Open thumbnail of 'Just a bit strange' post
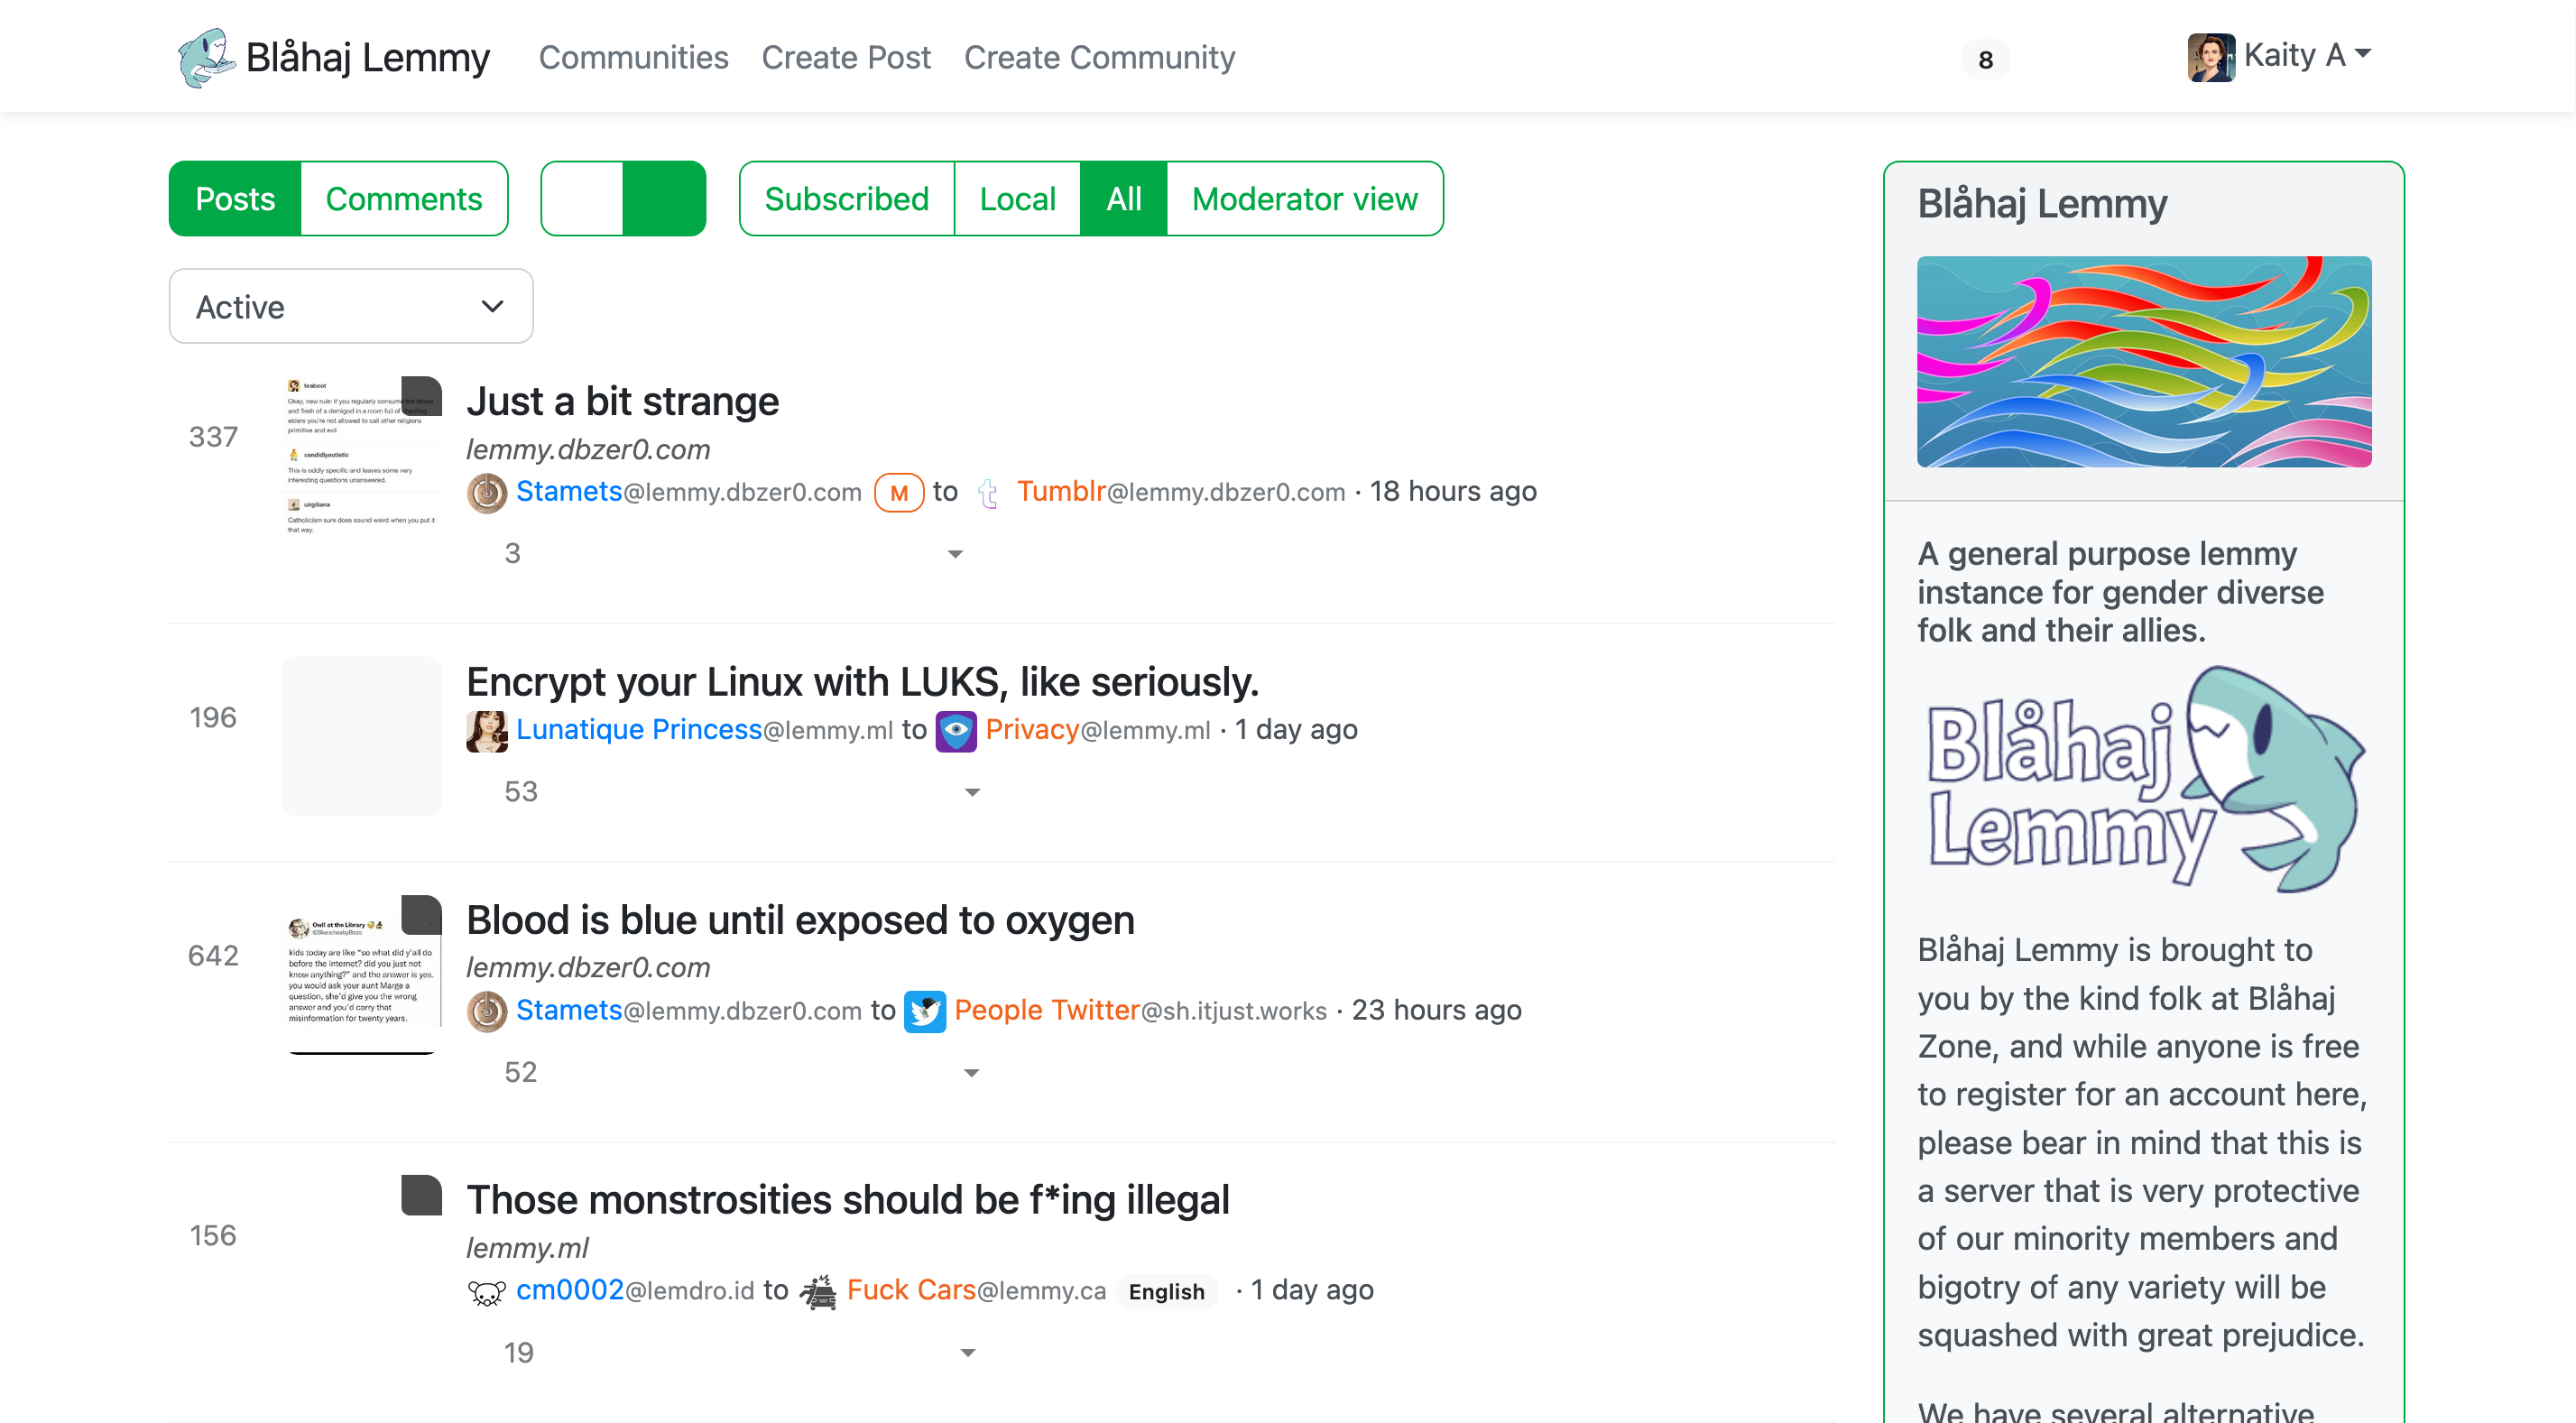The width and height of the screenshot is (2576, 1423). coord(362,456)
